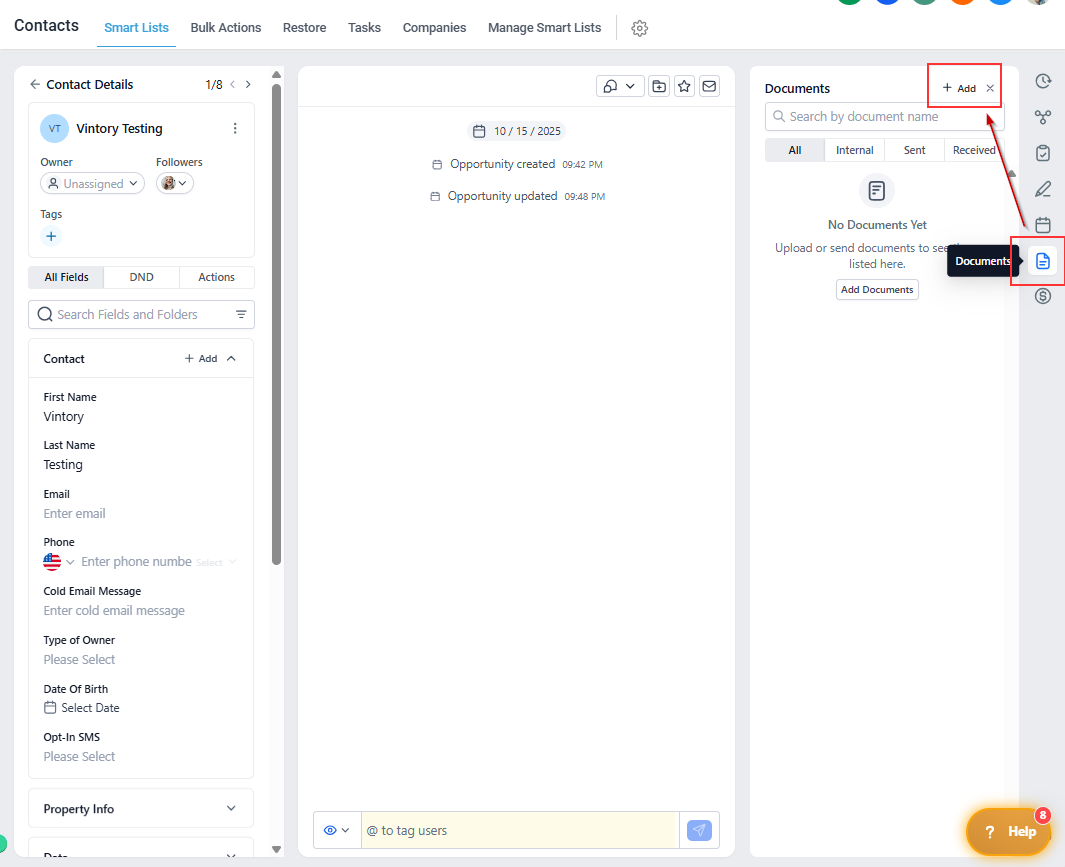This screenshot has width=1065, height=867.
Task: Open the Notes pencil sidebar icon
Action: 1043,189
